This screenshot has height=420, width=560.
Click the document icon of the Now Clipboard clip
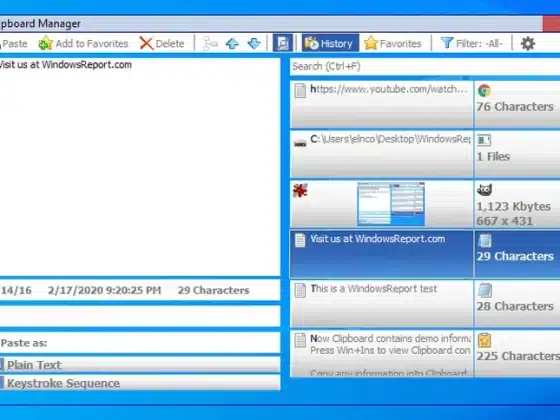coord(300,340)
